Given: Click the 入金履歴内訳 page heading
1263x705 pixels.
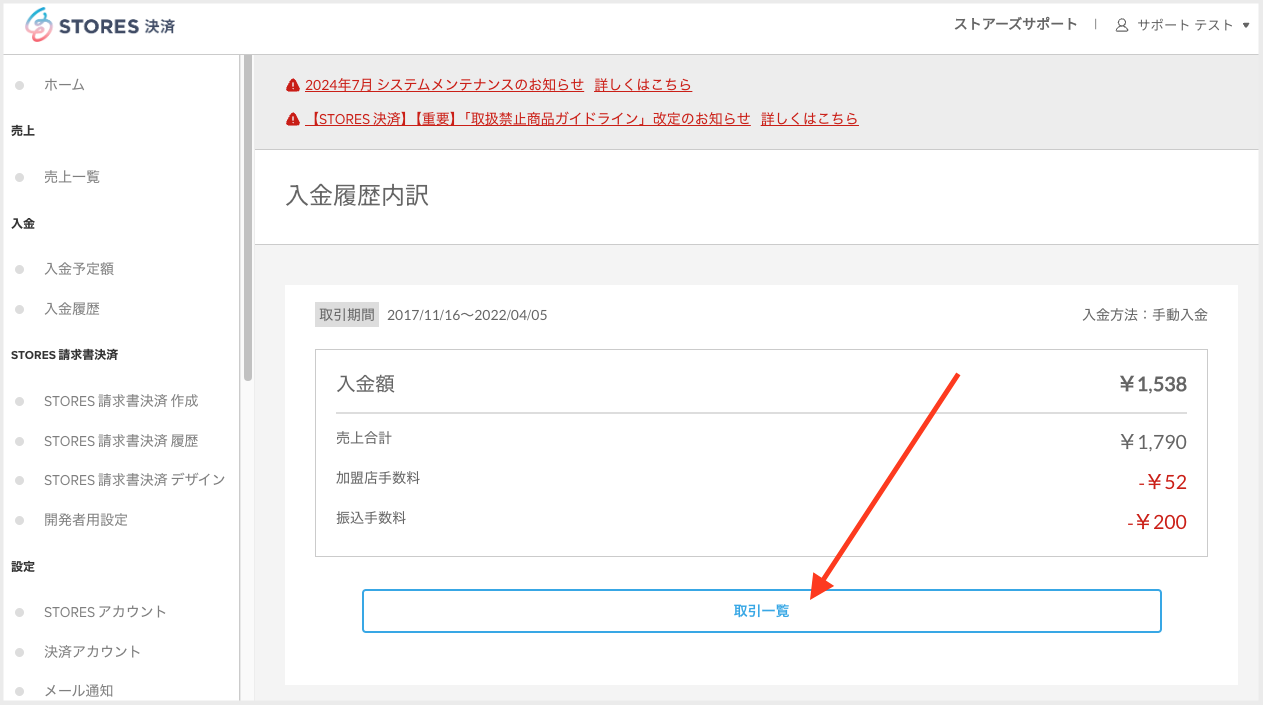Looking at the screenshot, I should tap(357, 196).
